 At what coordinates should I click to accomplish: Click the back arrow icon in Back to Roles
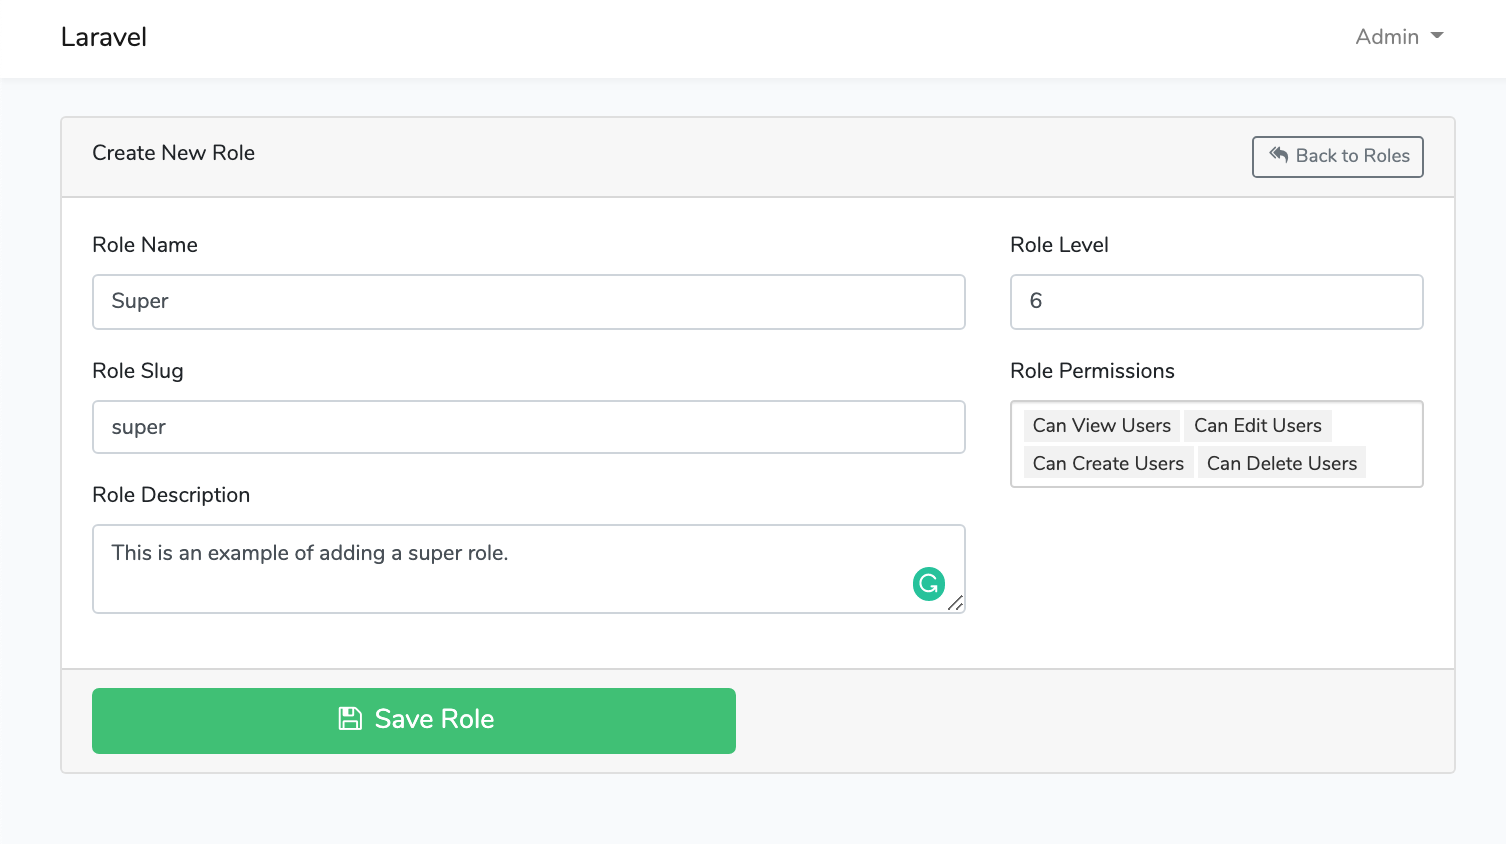click(x=1278, y=156)
